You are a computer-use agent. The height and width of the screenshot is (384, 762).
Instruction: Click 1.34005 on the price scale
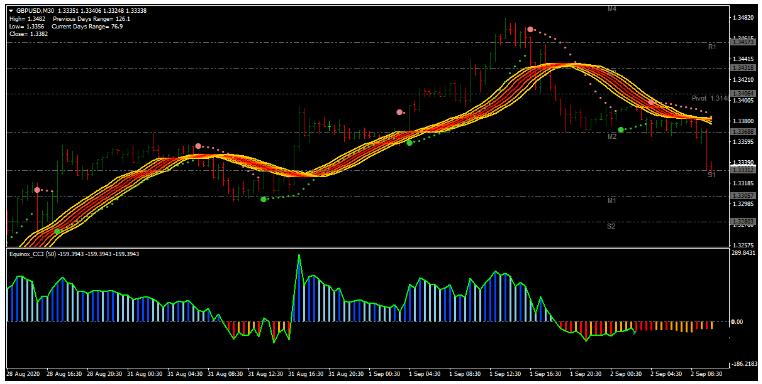click(744, 101)
